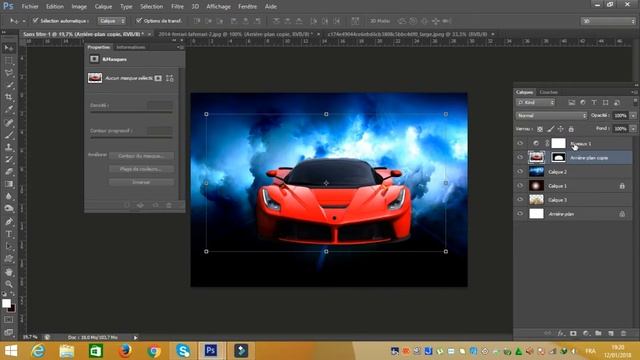This screenshot has height=360, width=640.
Task: Select the Brush tool
Action: coord(9,135)
